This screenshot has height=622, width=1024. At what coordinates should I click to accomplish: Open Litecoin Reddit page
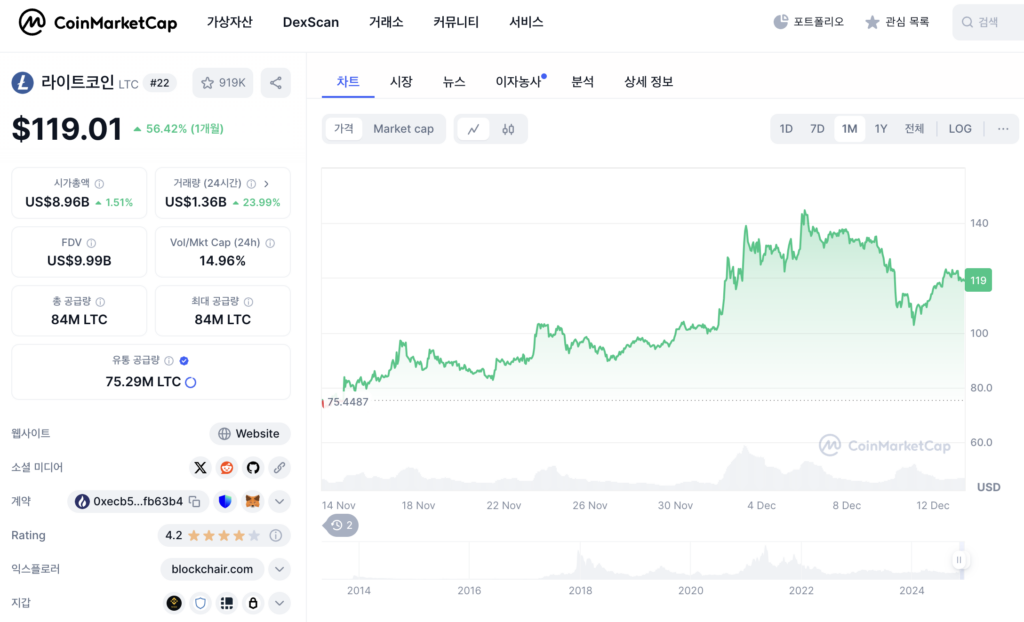coord(227,468)
